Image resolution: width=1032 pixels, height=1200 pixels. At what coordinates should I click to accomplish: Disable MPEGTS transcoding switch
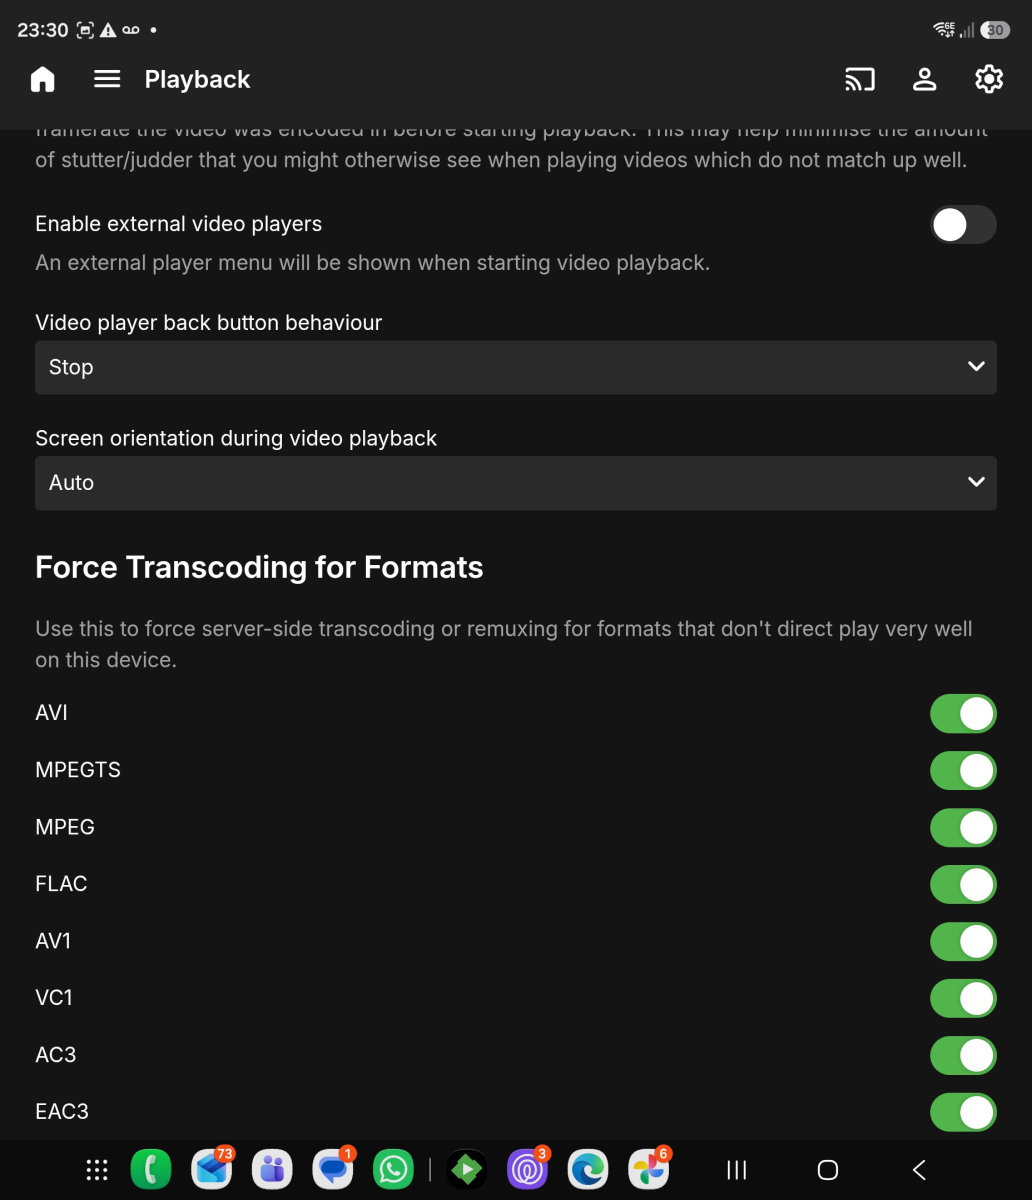[x=964, y=771]
